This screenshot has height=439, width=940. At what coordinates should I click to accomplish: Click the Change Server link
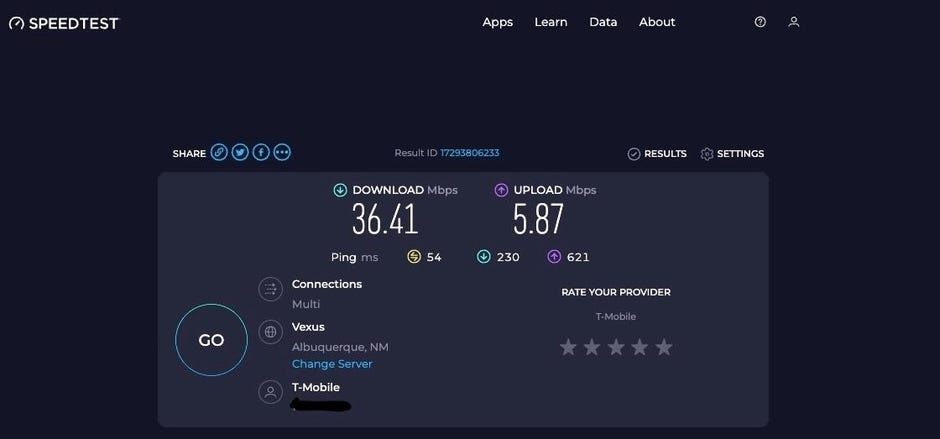click(332, 364)
